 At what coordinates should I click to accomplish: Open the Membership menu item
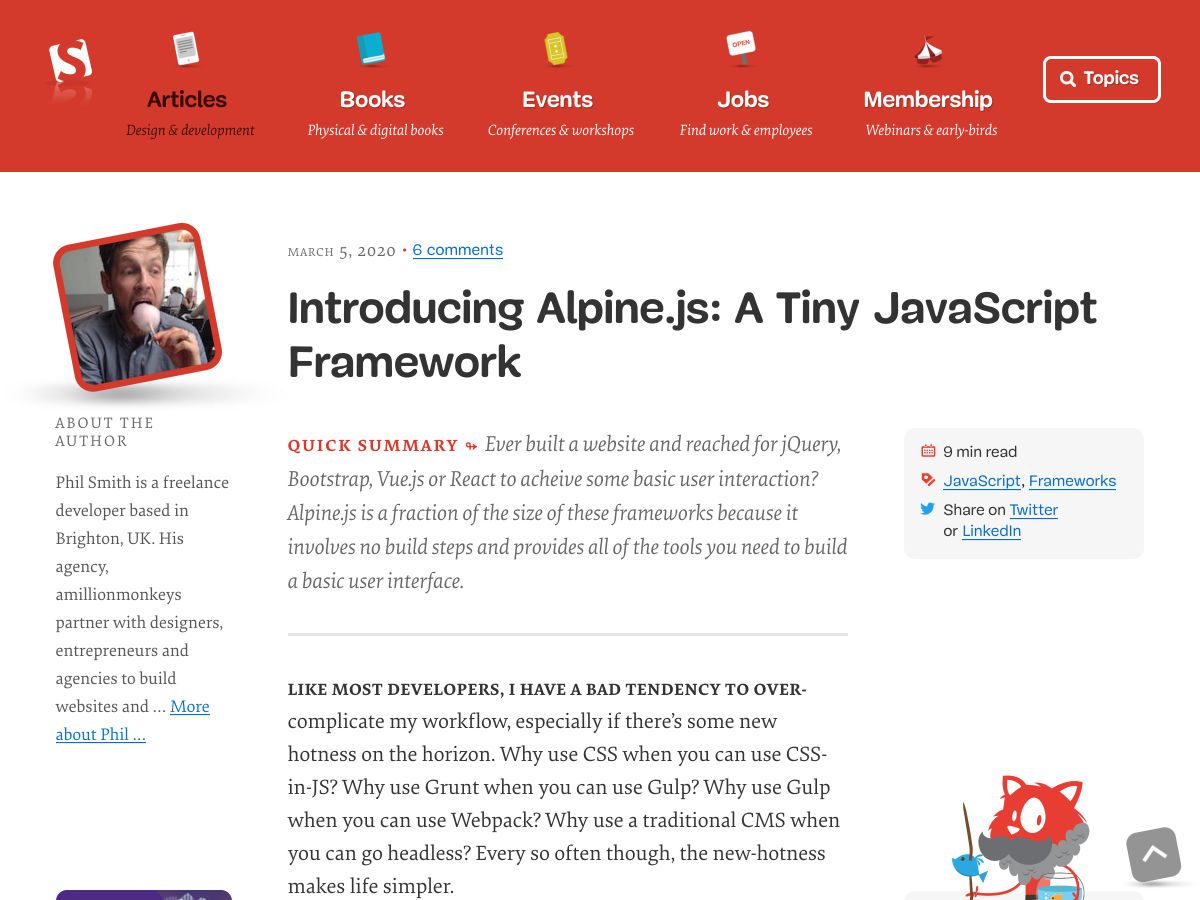[x=928, y=99]
